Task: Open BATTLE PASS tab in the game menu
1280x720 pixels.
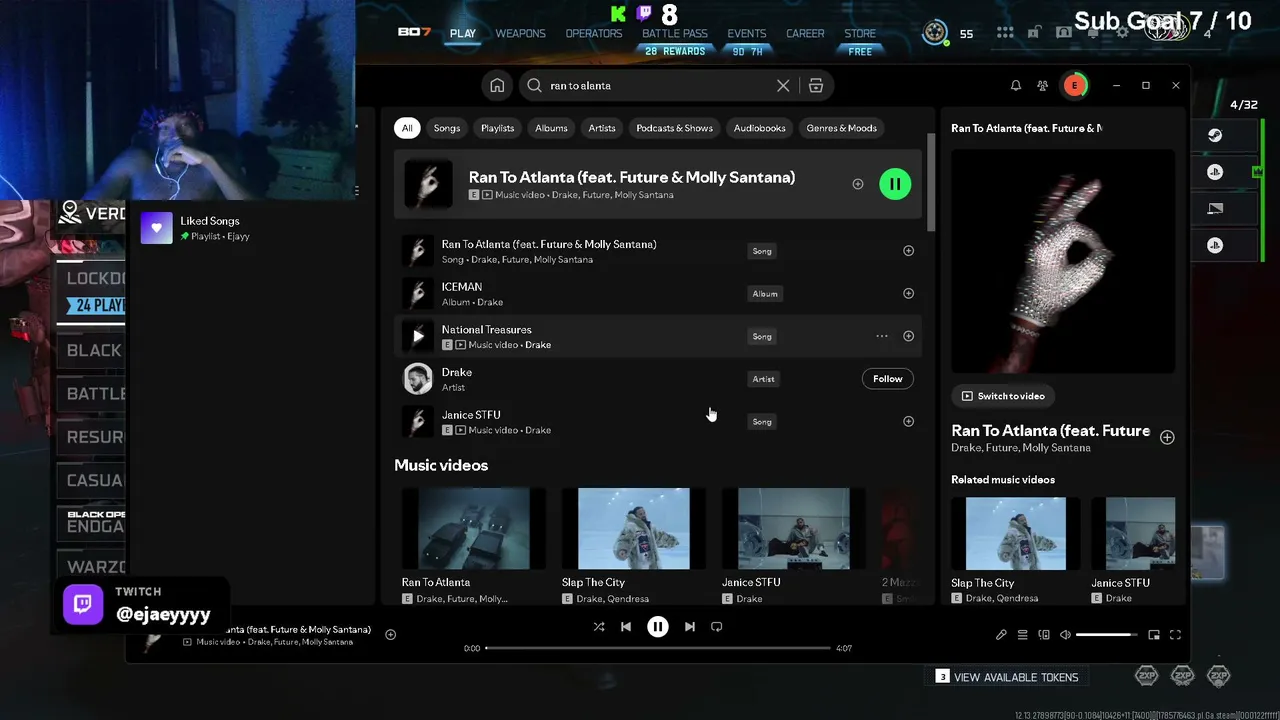Action: 675,34
